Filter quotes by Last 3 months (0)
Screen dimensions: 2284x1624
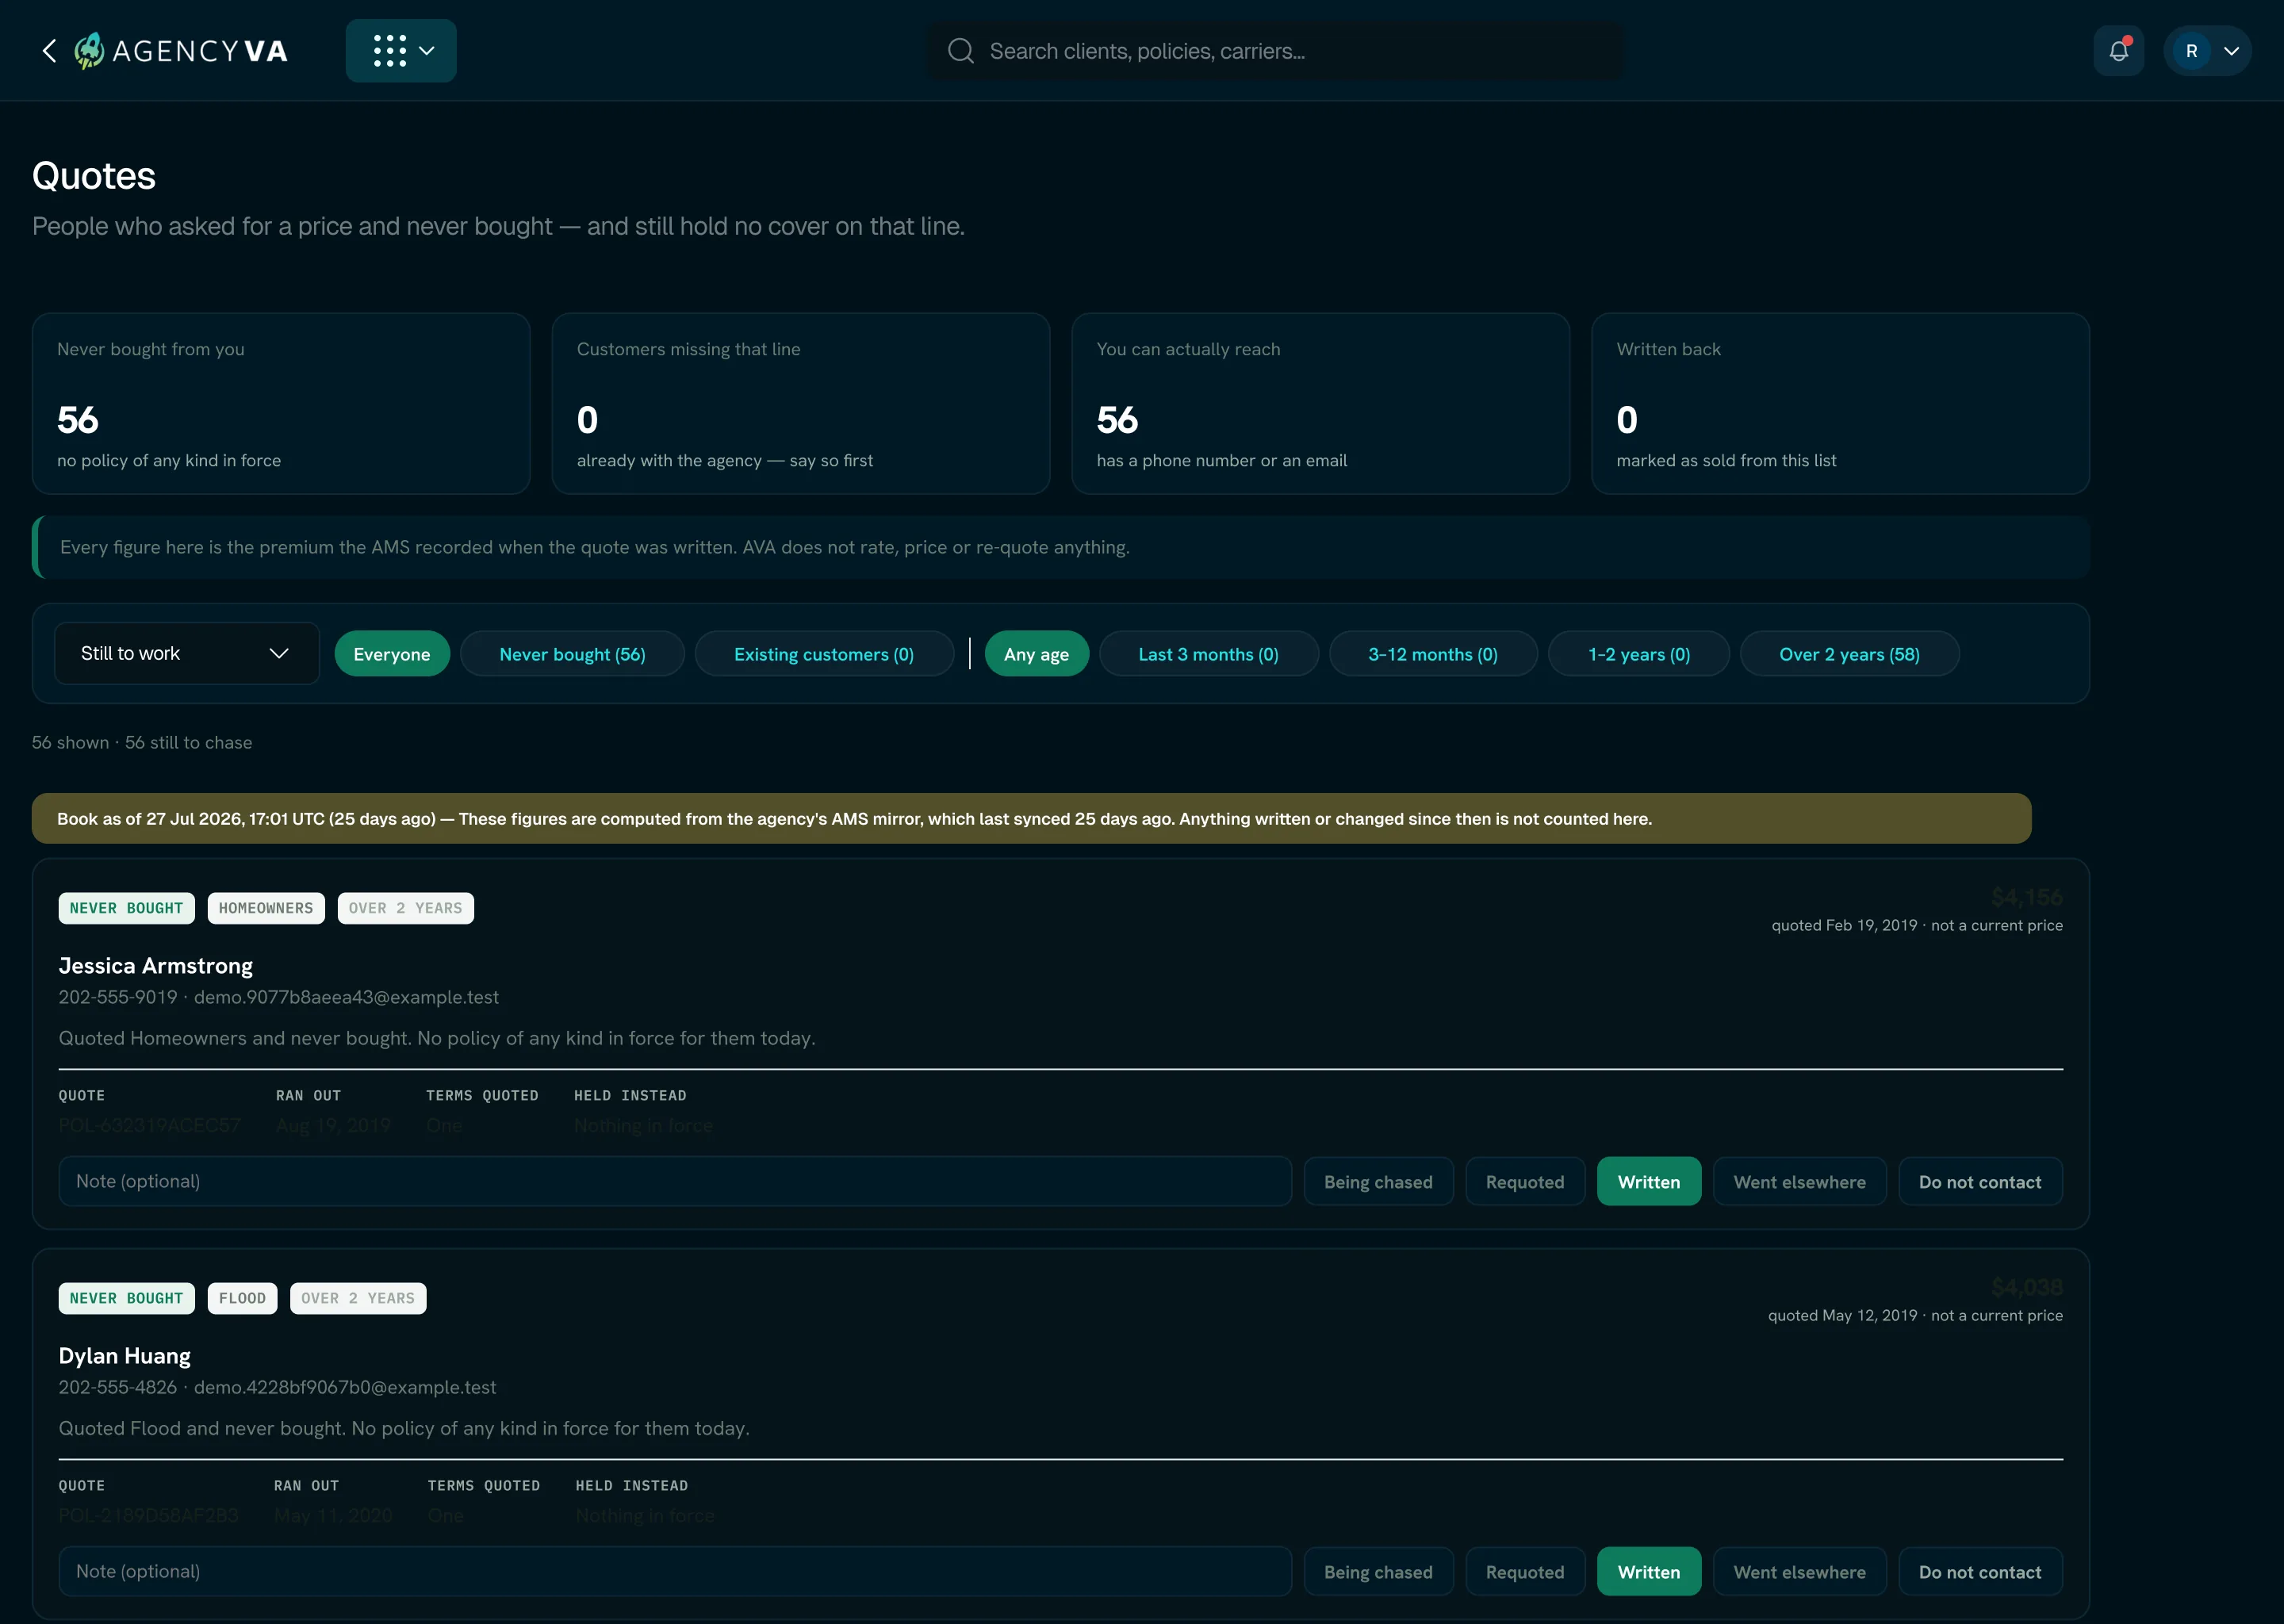pos(1208,654)
